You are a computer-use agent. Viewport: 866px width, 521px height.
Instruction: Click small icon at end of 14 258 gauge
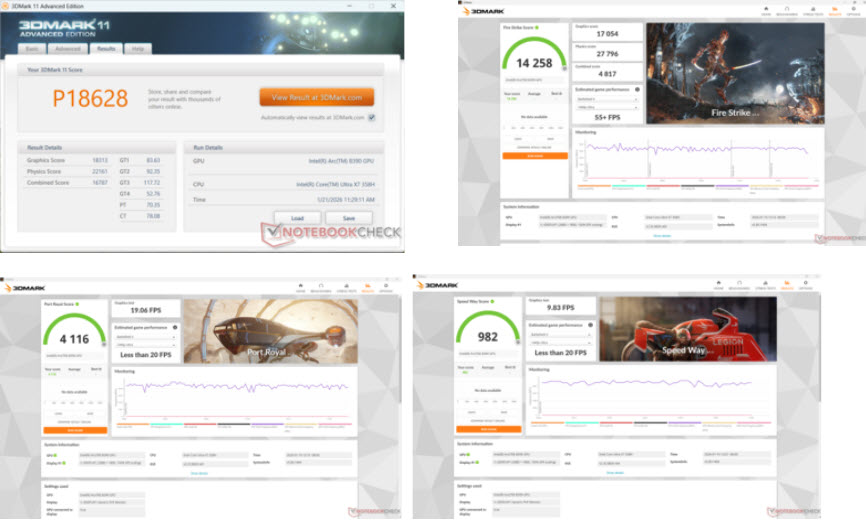564,69
